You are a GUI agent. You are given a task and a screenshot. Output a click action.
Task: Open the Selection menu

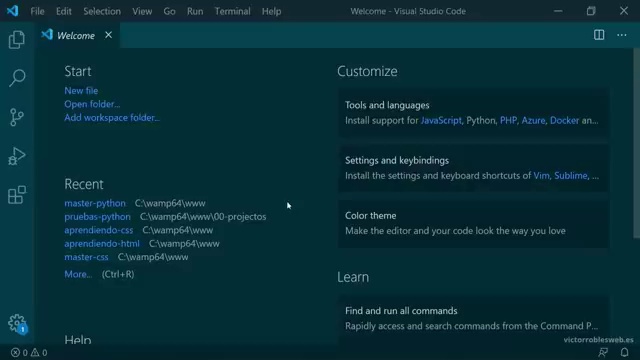(x=102, y=11)
